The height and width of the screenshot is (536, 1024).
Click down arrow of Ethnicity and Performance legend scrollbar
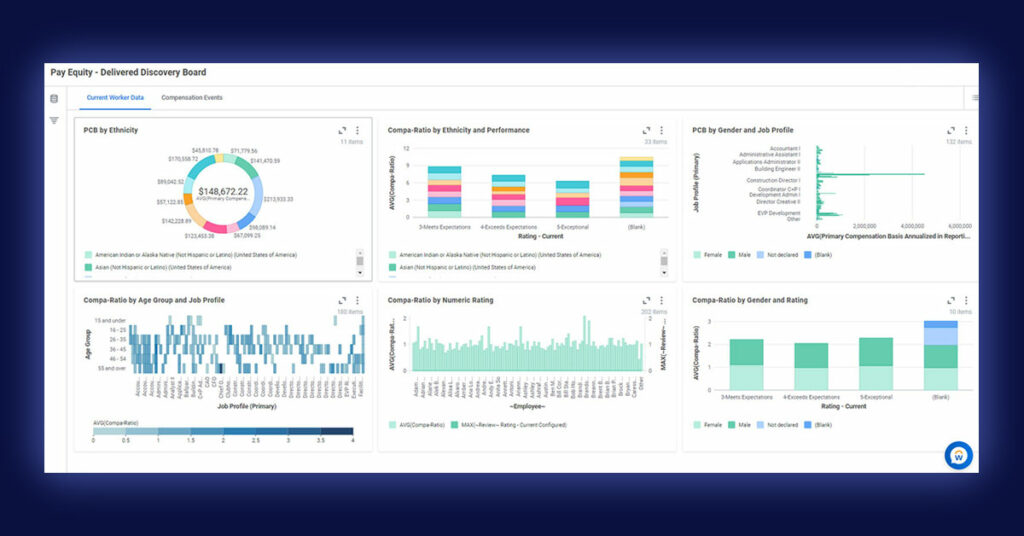coord(664,273)
